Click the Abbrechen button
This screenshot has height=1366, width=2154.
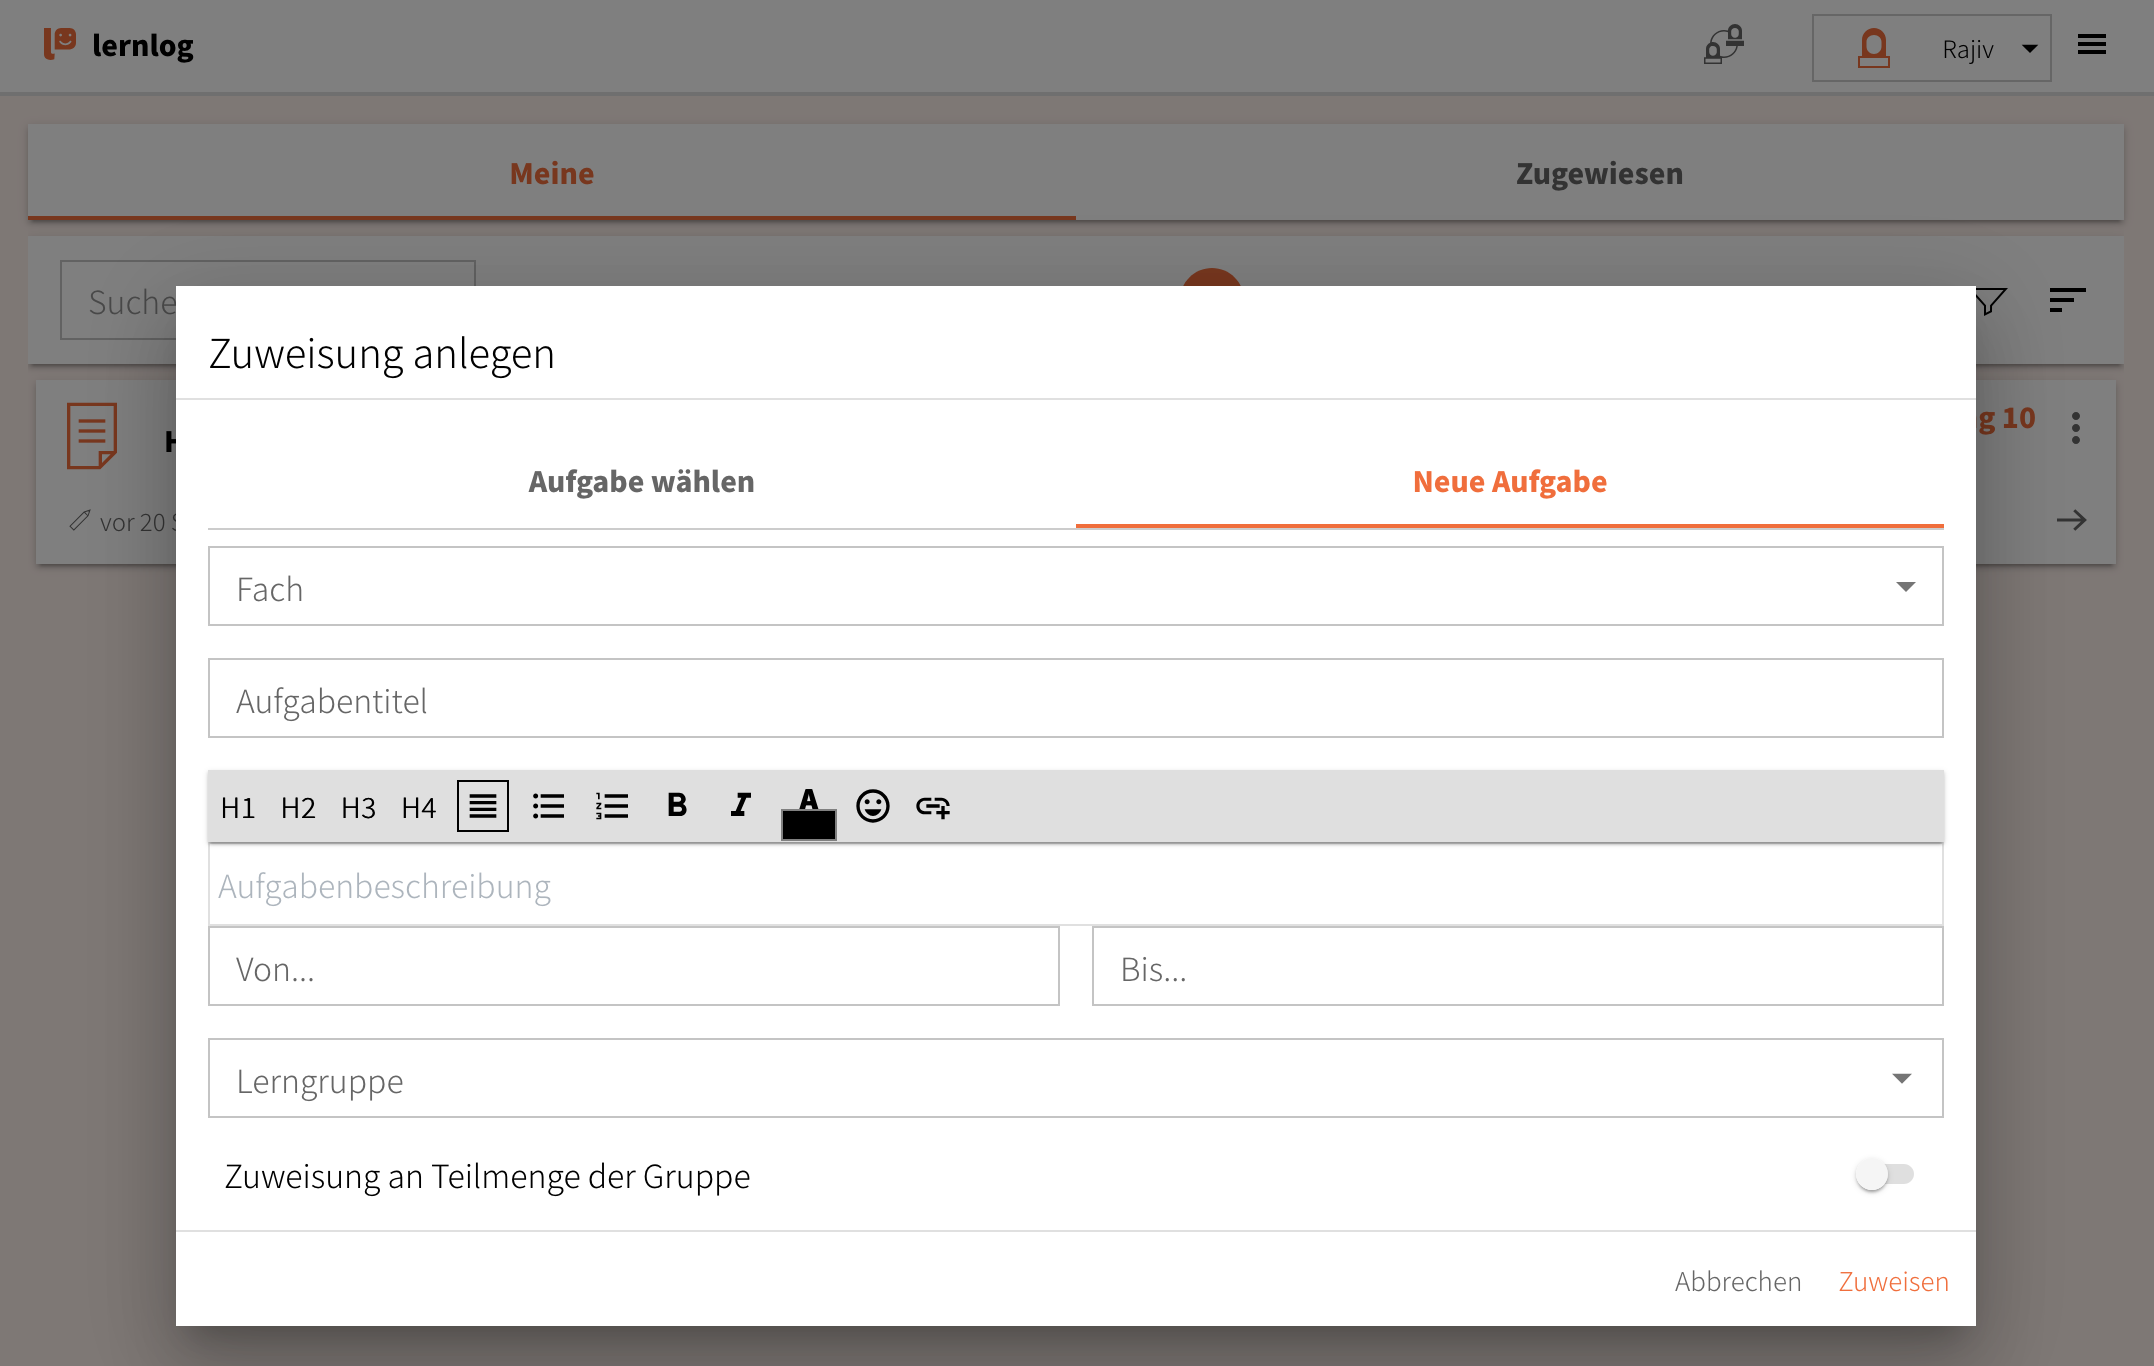[1738, 1281]
